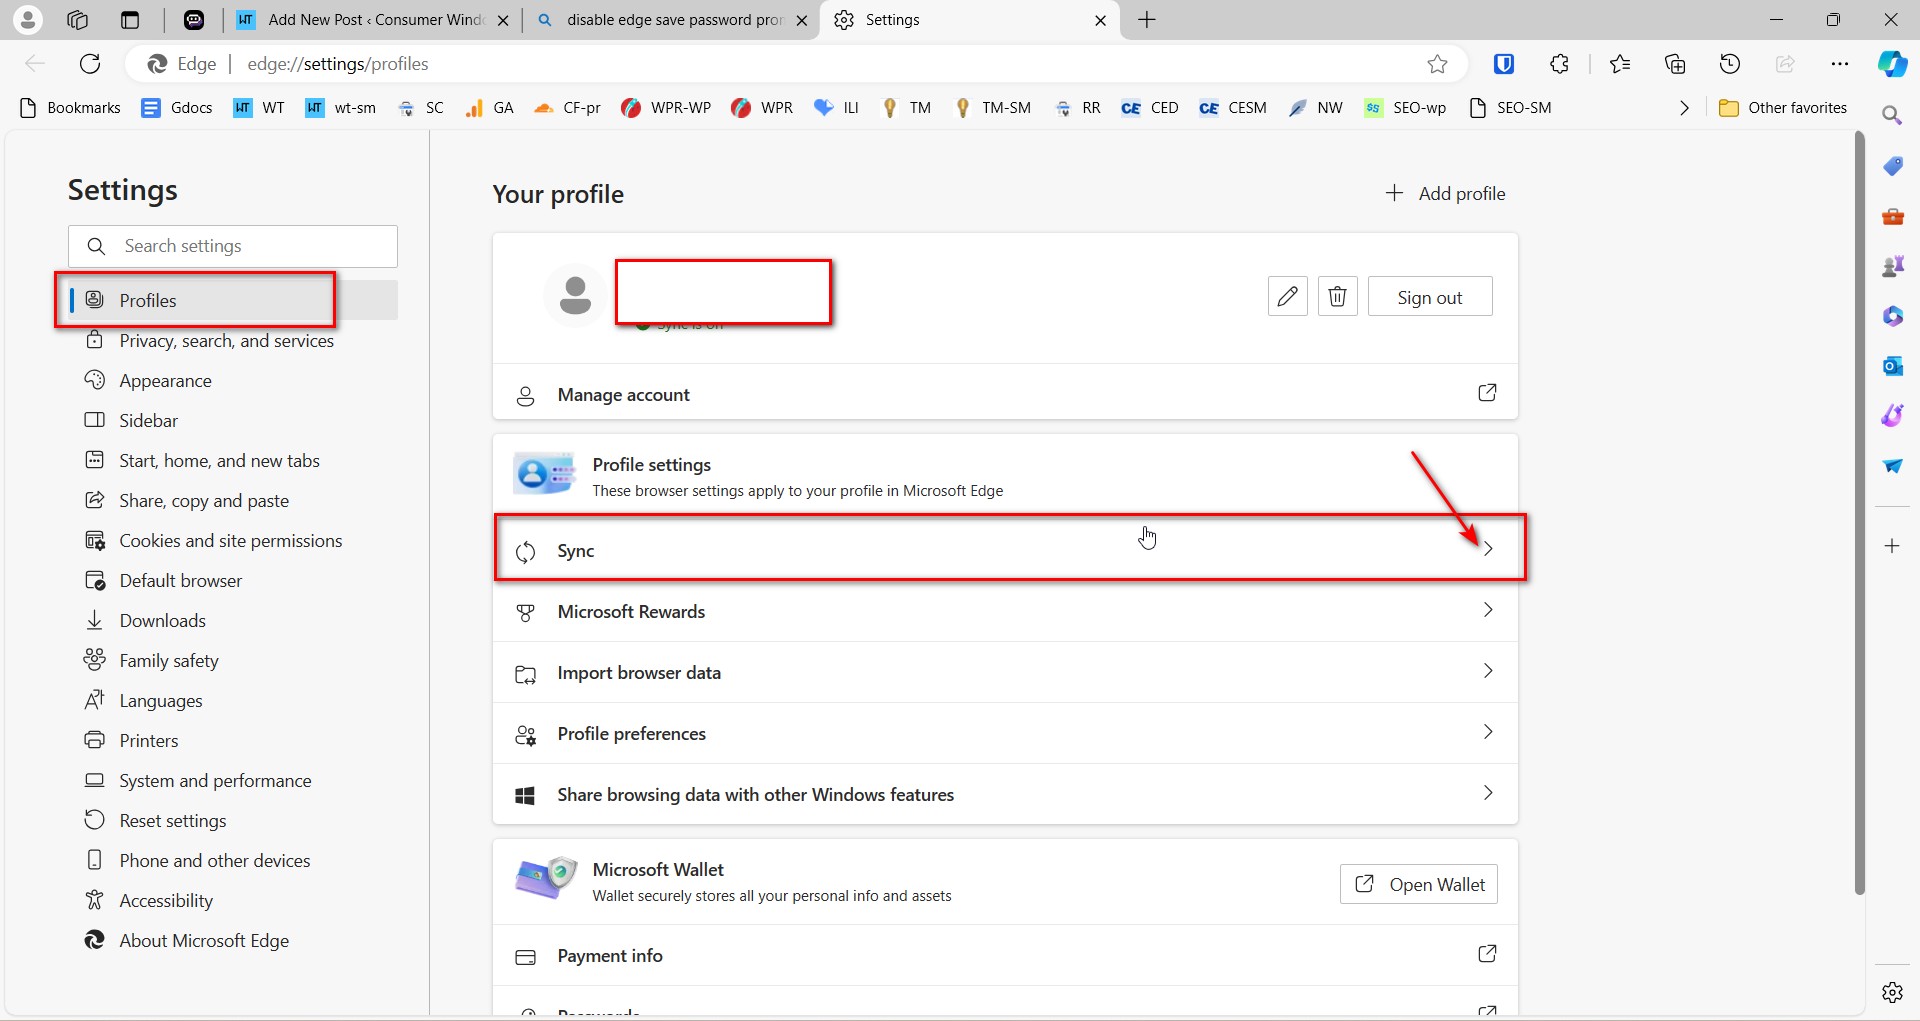Viewport: 1920px width, 1021px height.
Task: Open a new tab with plus button
Action: click(1147, 20)
